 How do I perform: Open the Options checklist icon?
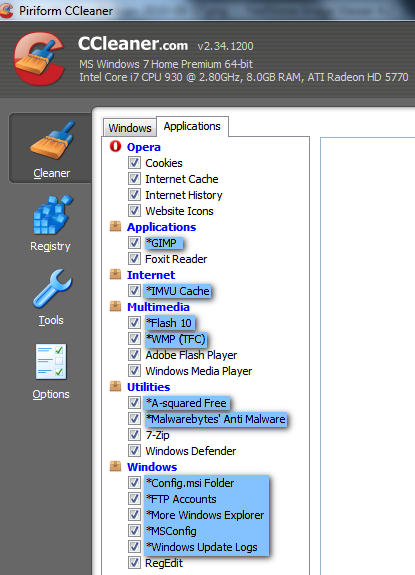[51, 362]
